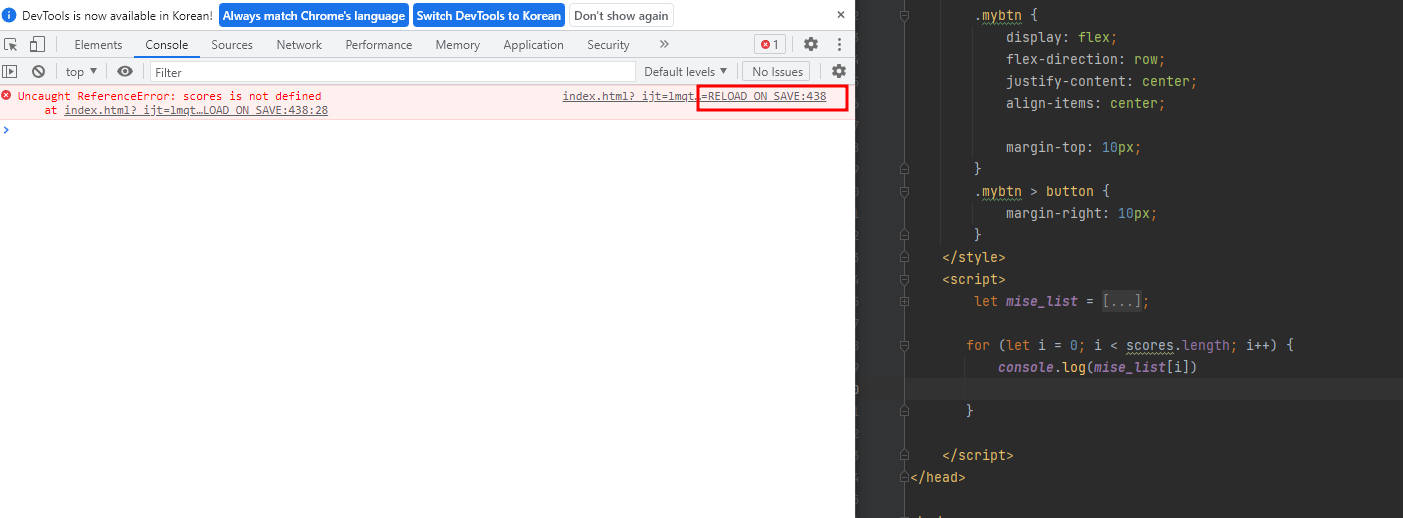Click the No Issues button
1403x518 pixels.
(777, 71)
